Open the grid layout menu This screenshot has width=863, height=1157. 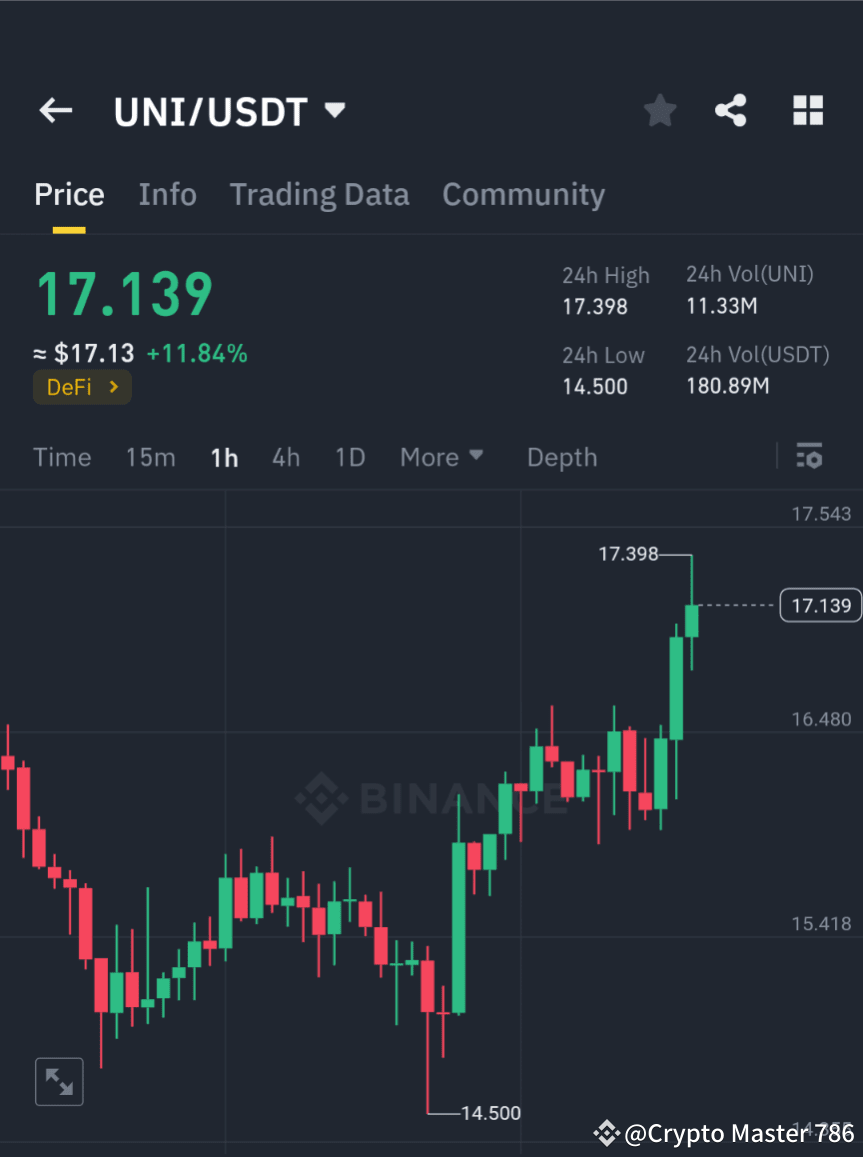pos(807,110)
